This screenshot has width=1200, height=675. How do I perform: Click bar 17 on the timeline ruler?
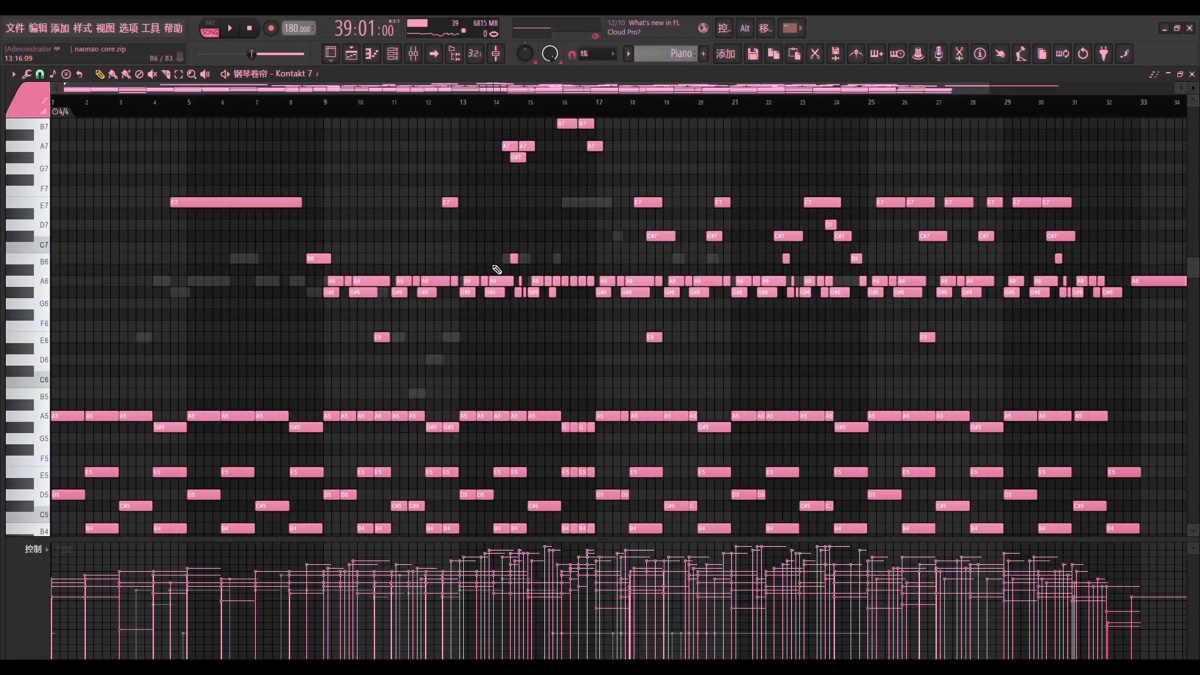(599, 102)
